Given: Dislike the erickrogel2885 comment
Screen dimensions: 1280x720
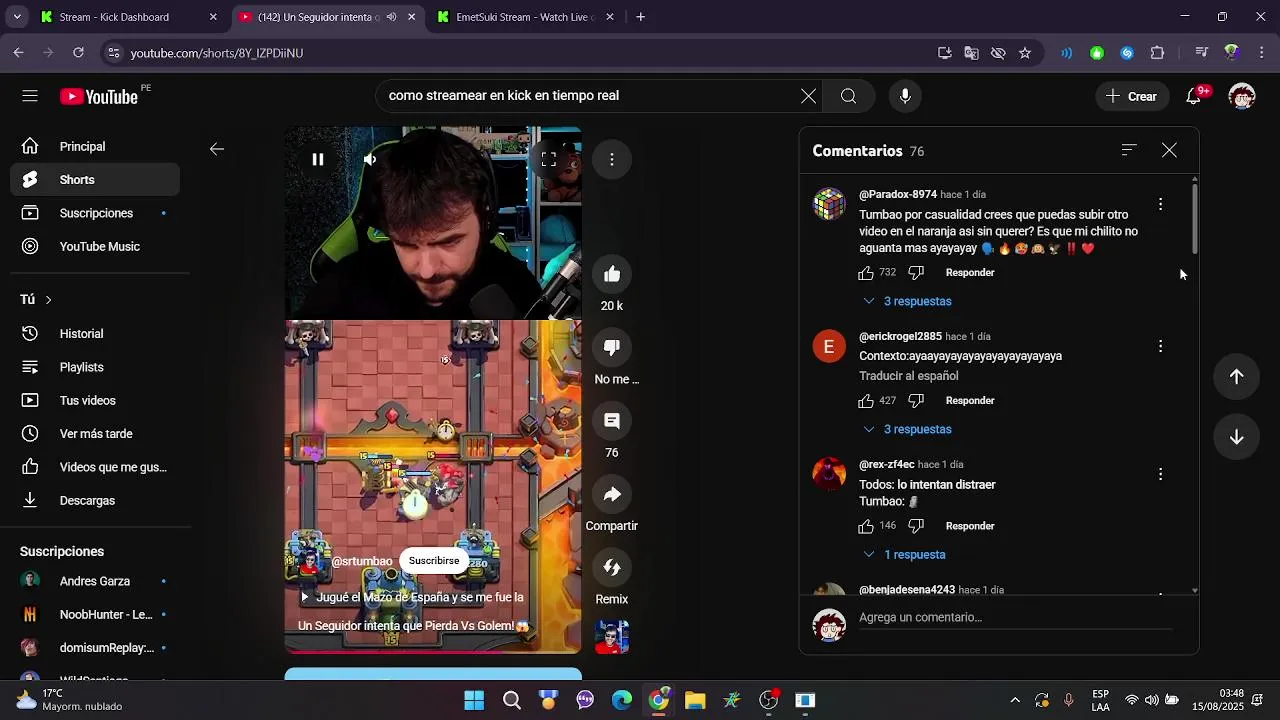Looking at the screenshot, I should 916,401.
